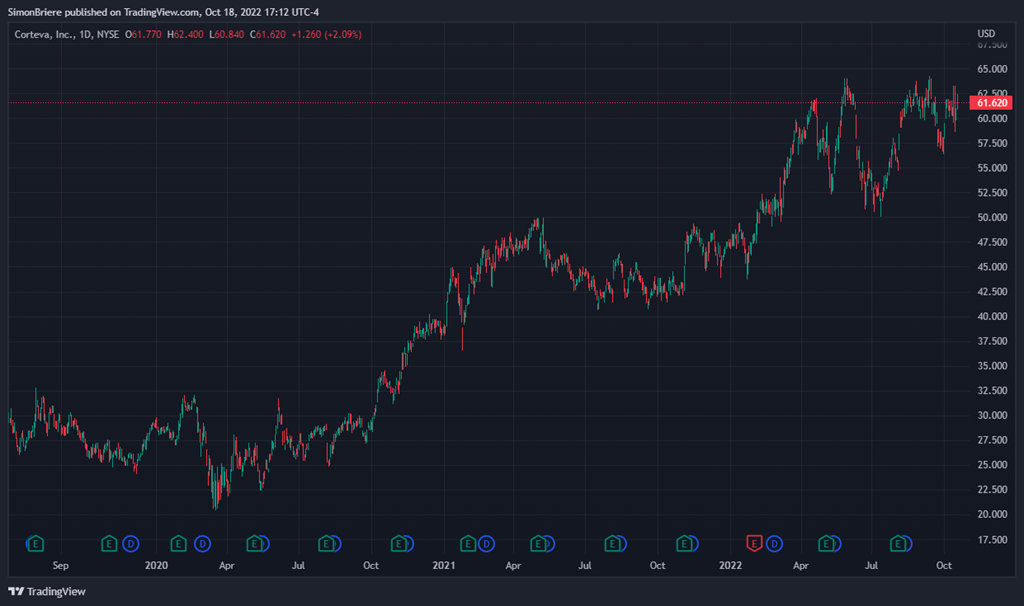
Task: Click the blue dividend marker right of 2021
Action: click(486, 543)
